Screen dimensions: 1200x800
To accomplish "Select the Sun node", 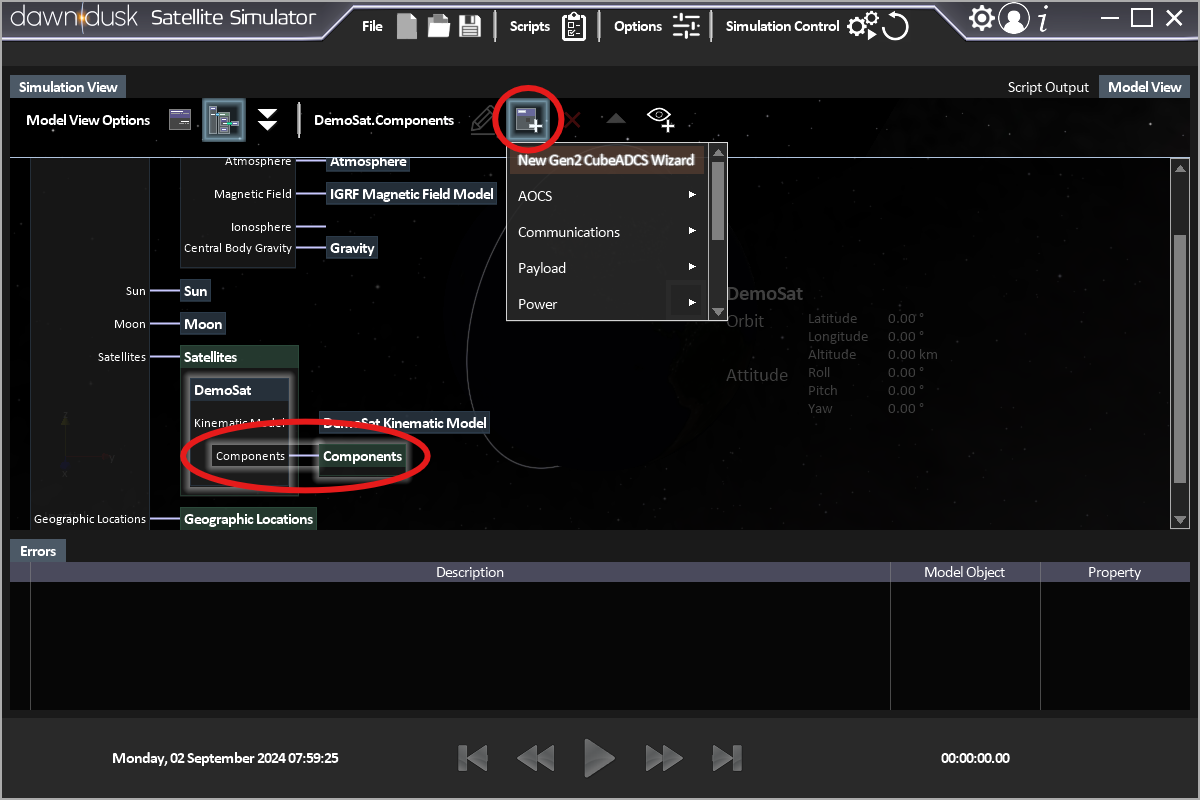I will [x=196, y=291].
